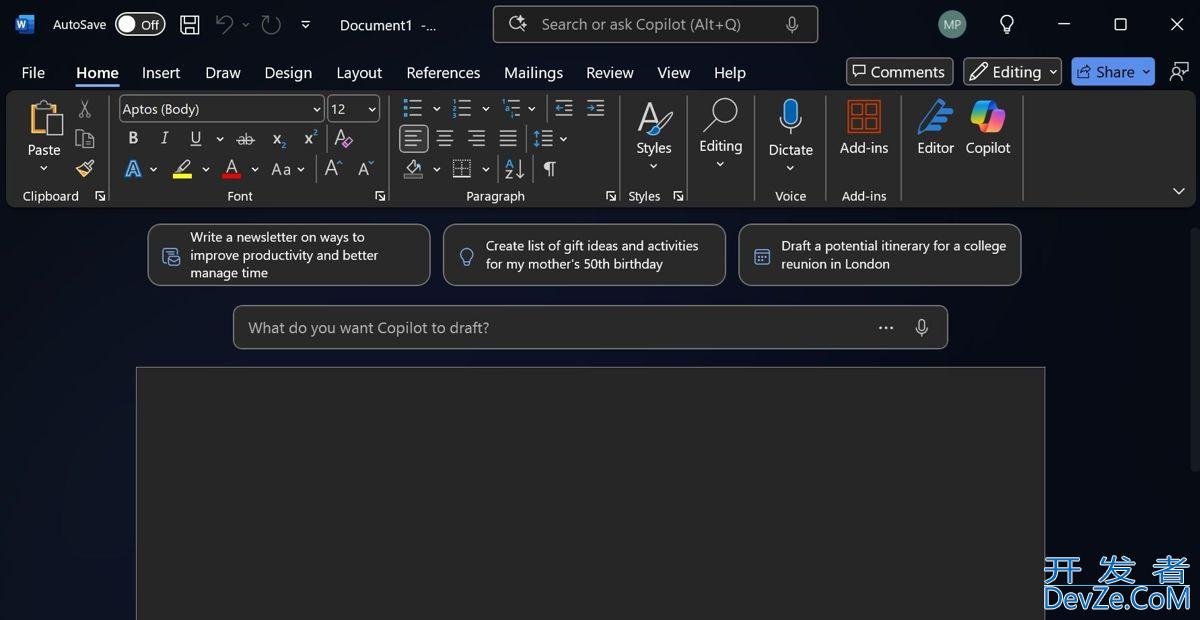
Task: Click the Paste clipboard icon
Action: [x=44, y=119]
